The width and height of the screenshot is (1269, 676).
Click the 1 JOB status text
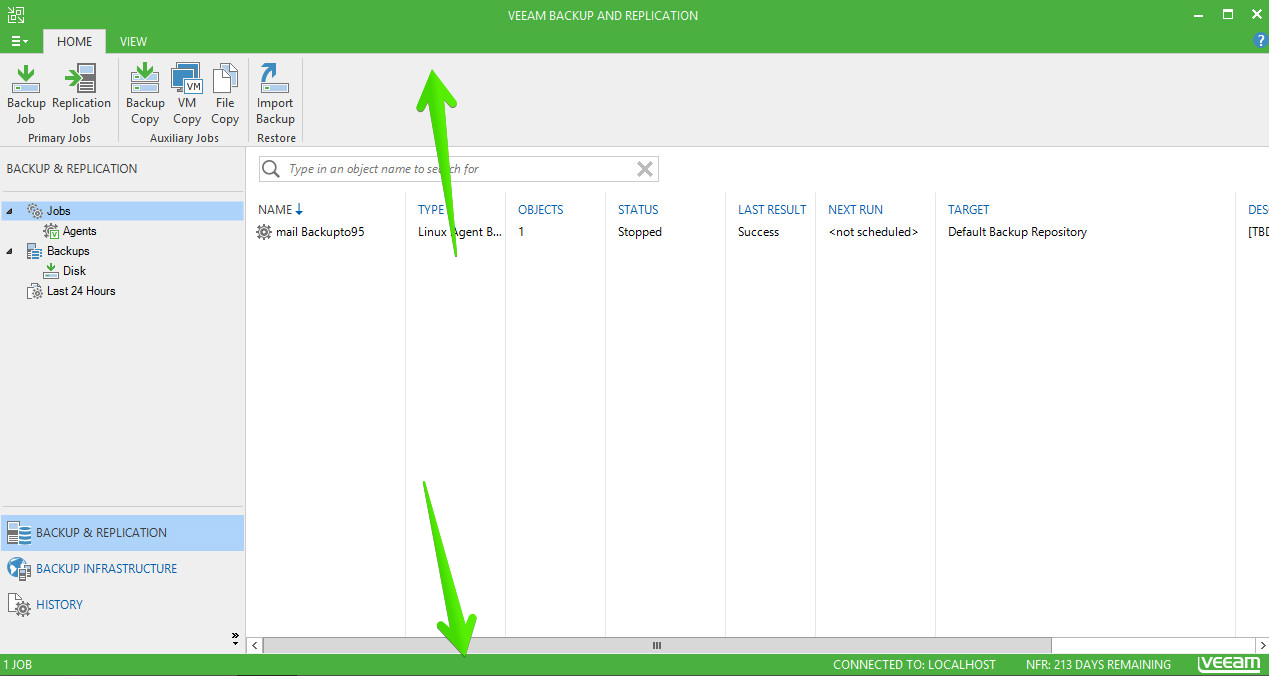[17, 665]
